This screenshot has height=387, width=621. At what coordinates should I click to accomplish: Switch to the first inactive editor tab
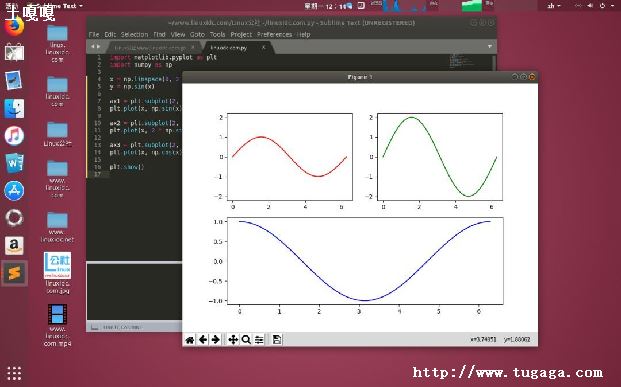(152, 48)
